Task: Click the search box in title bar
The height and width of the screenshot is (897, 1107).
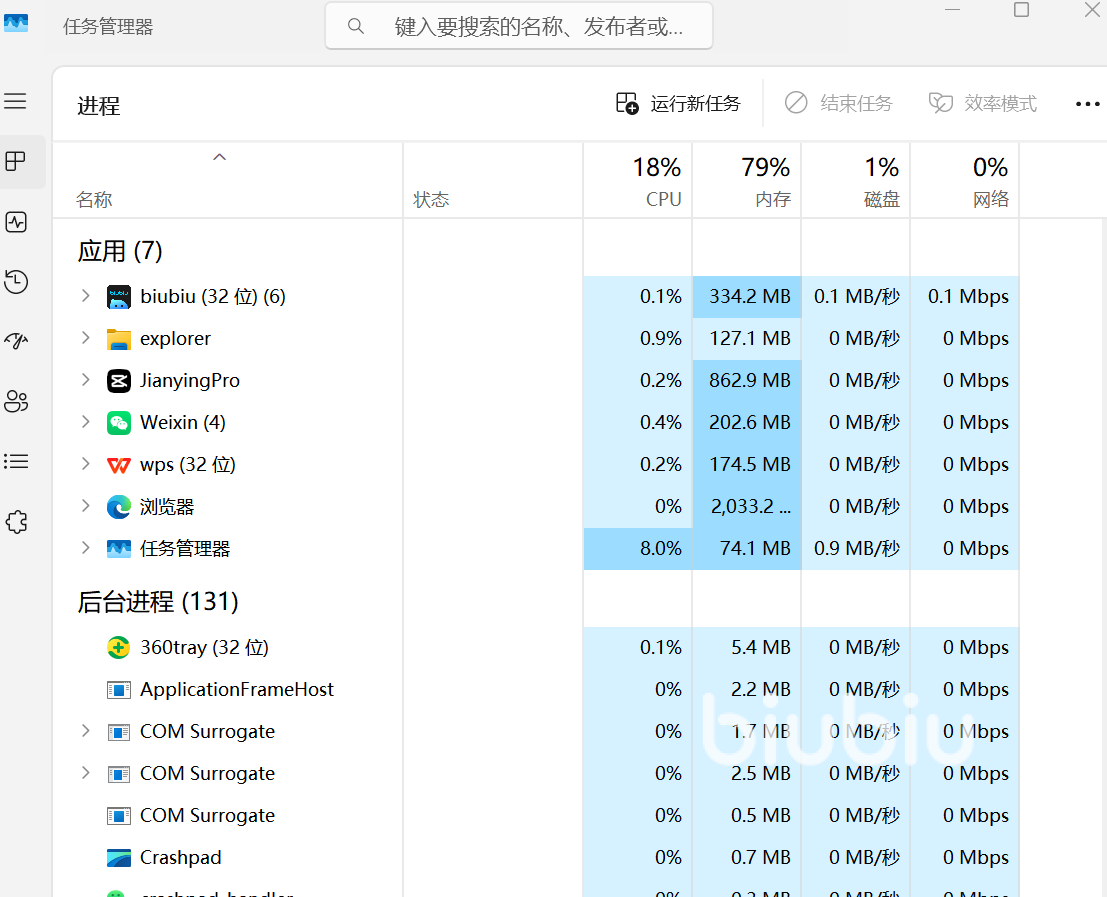Action: (x=519, y=26)
